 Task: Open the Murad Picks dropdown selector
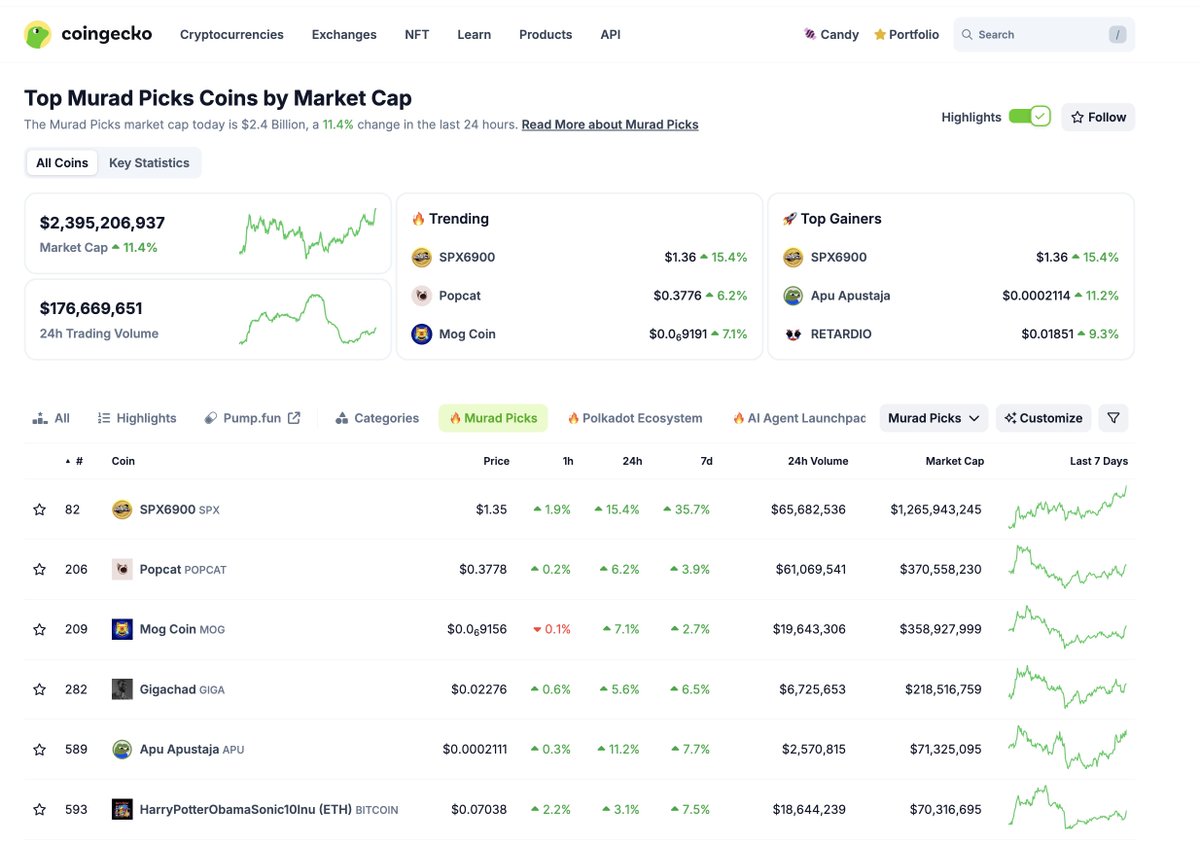933,417
